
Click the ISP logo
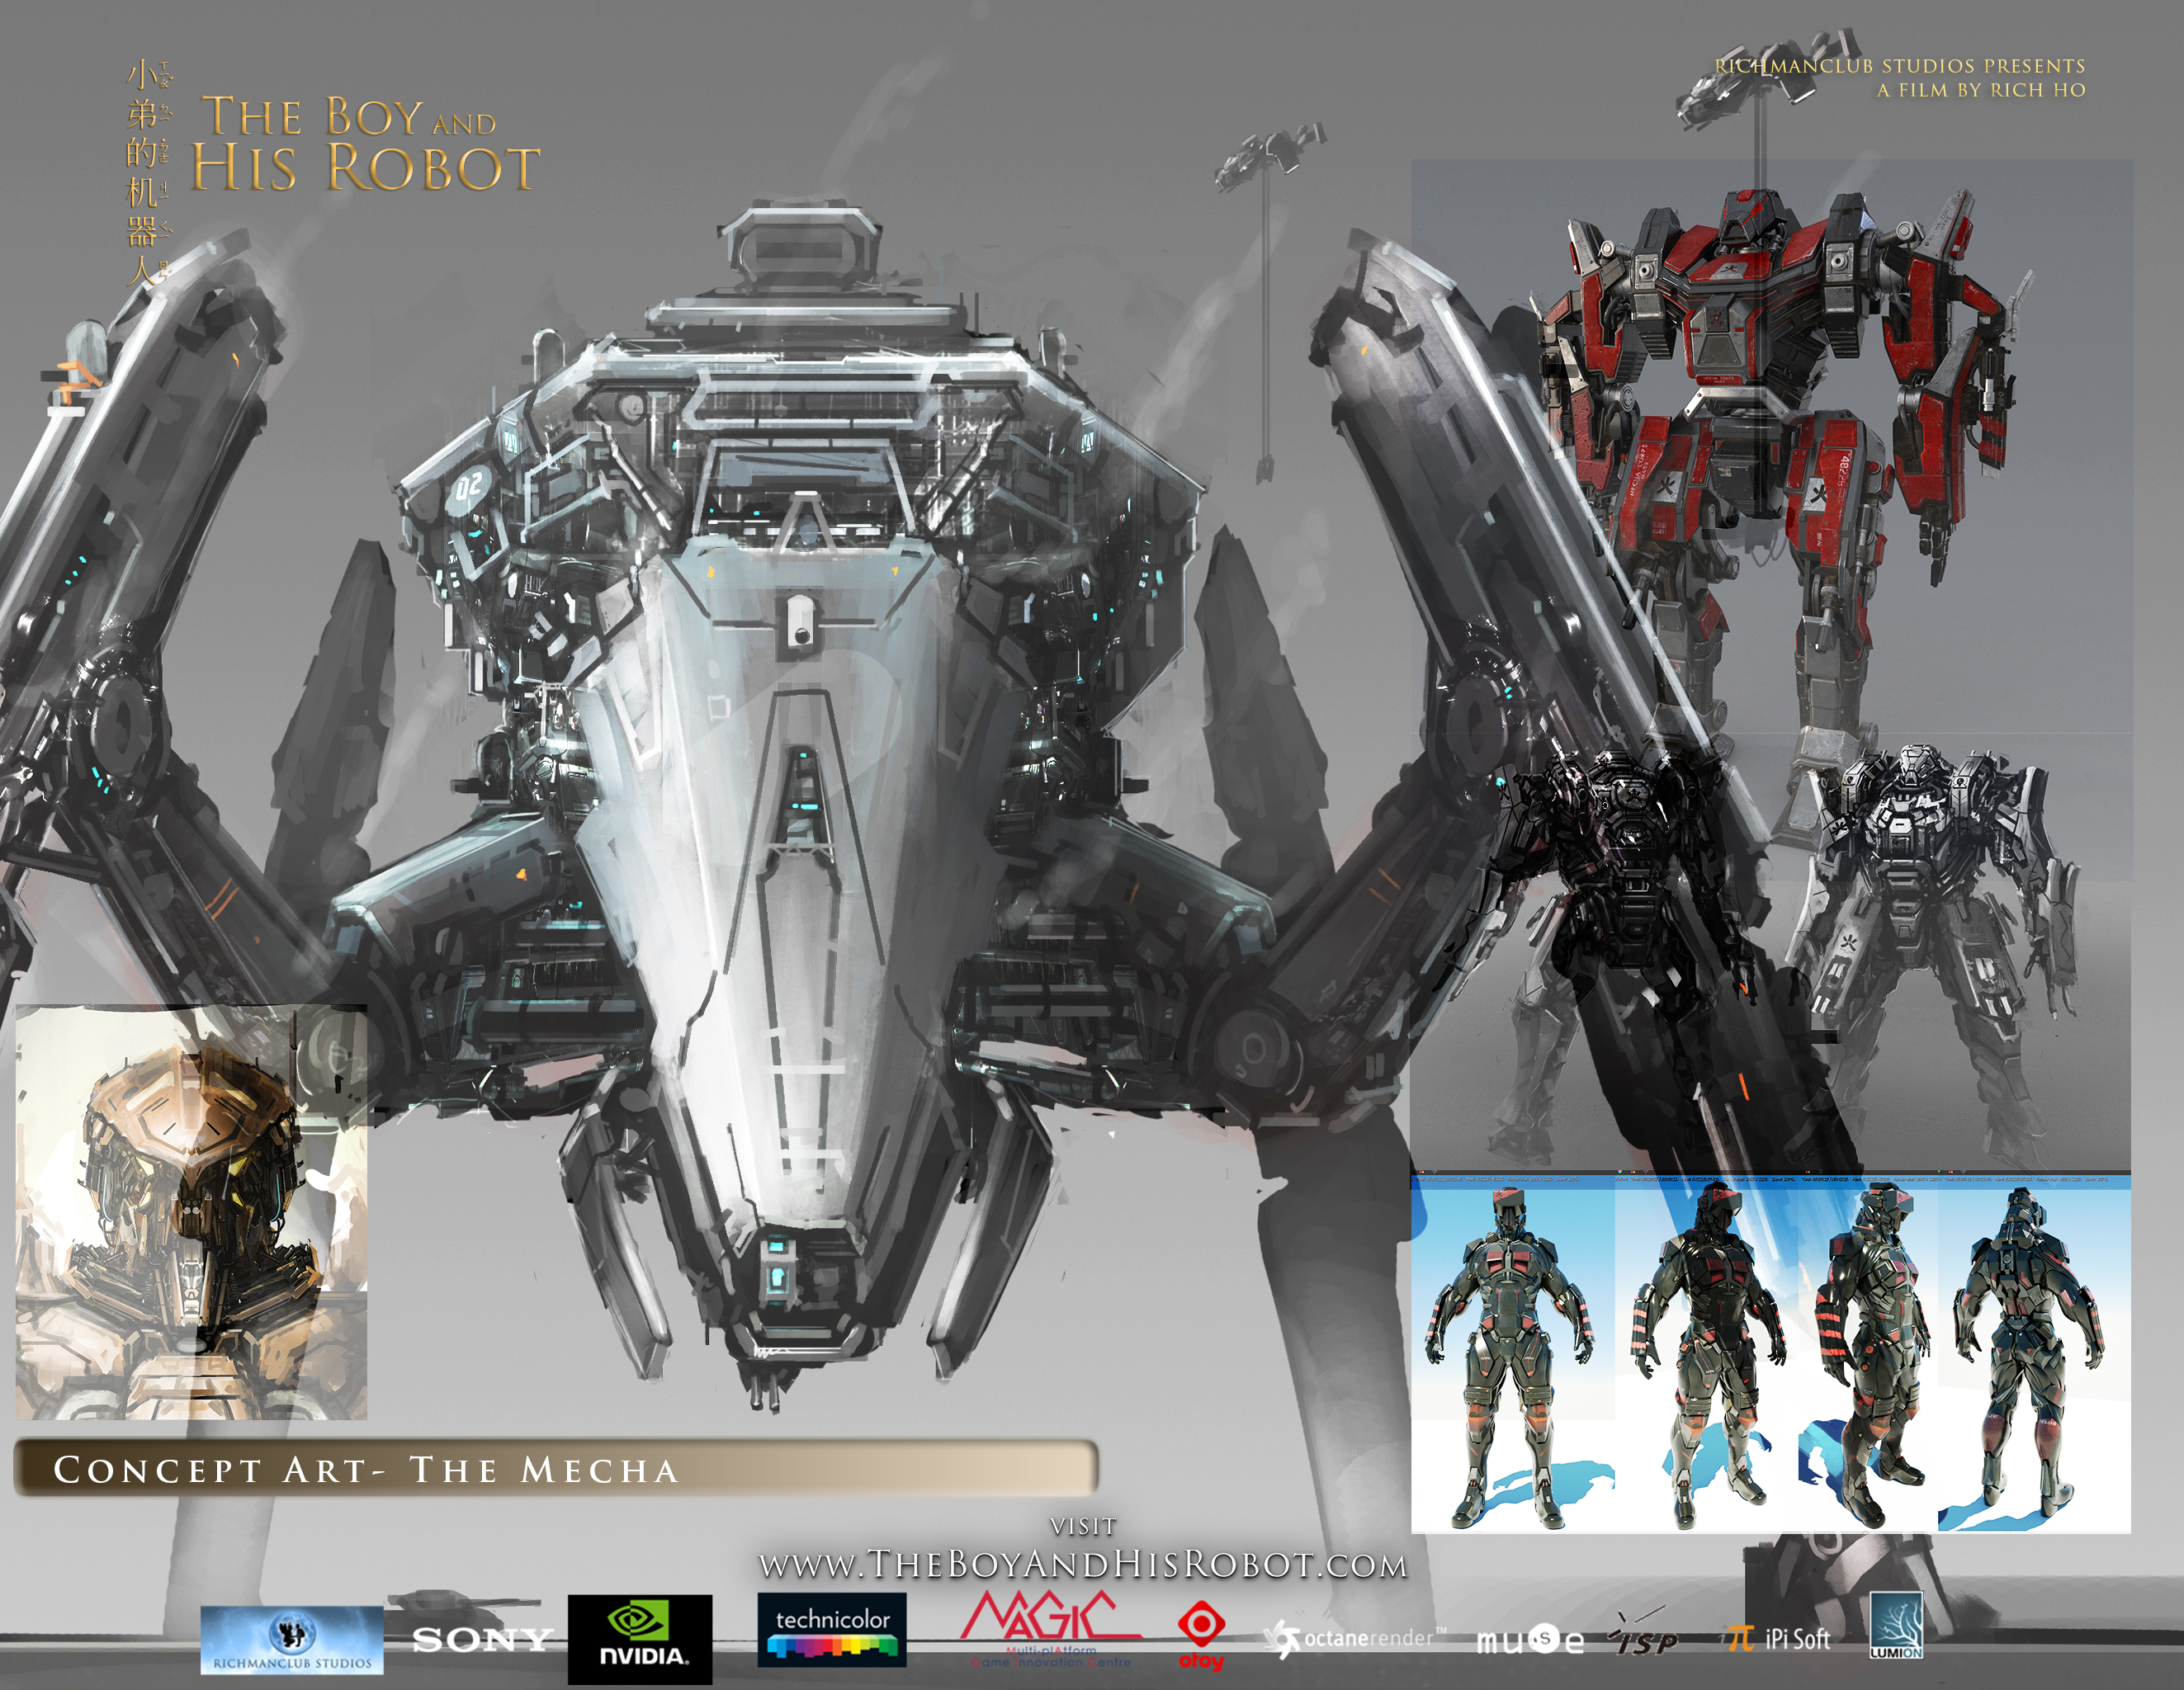(1645, 1638)
